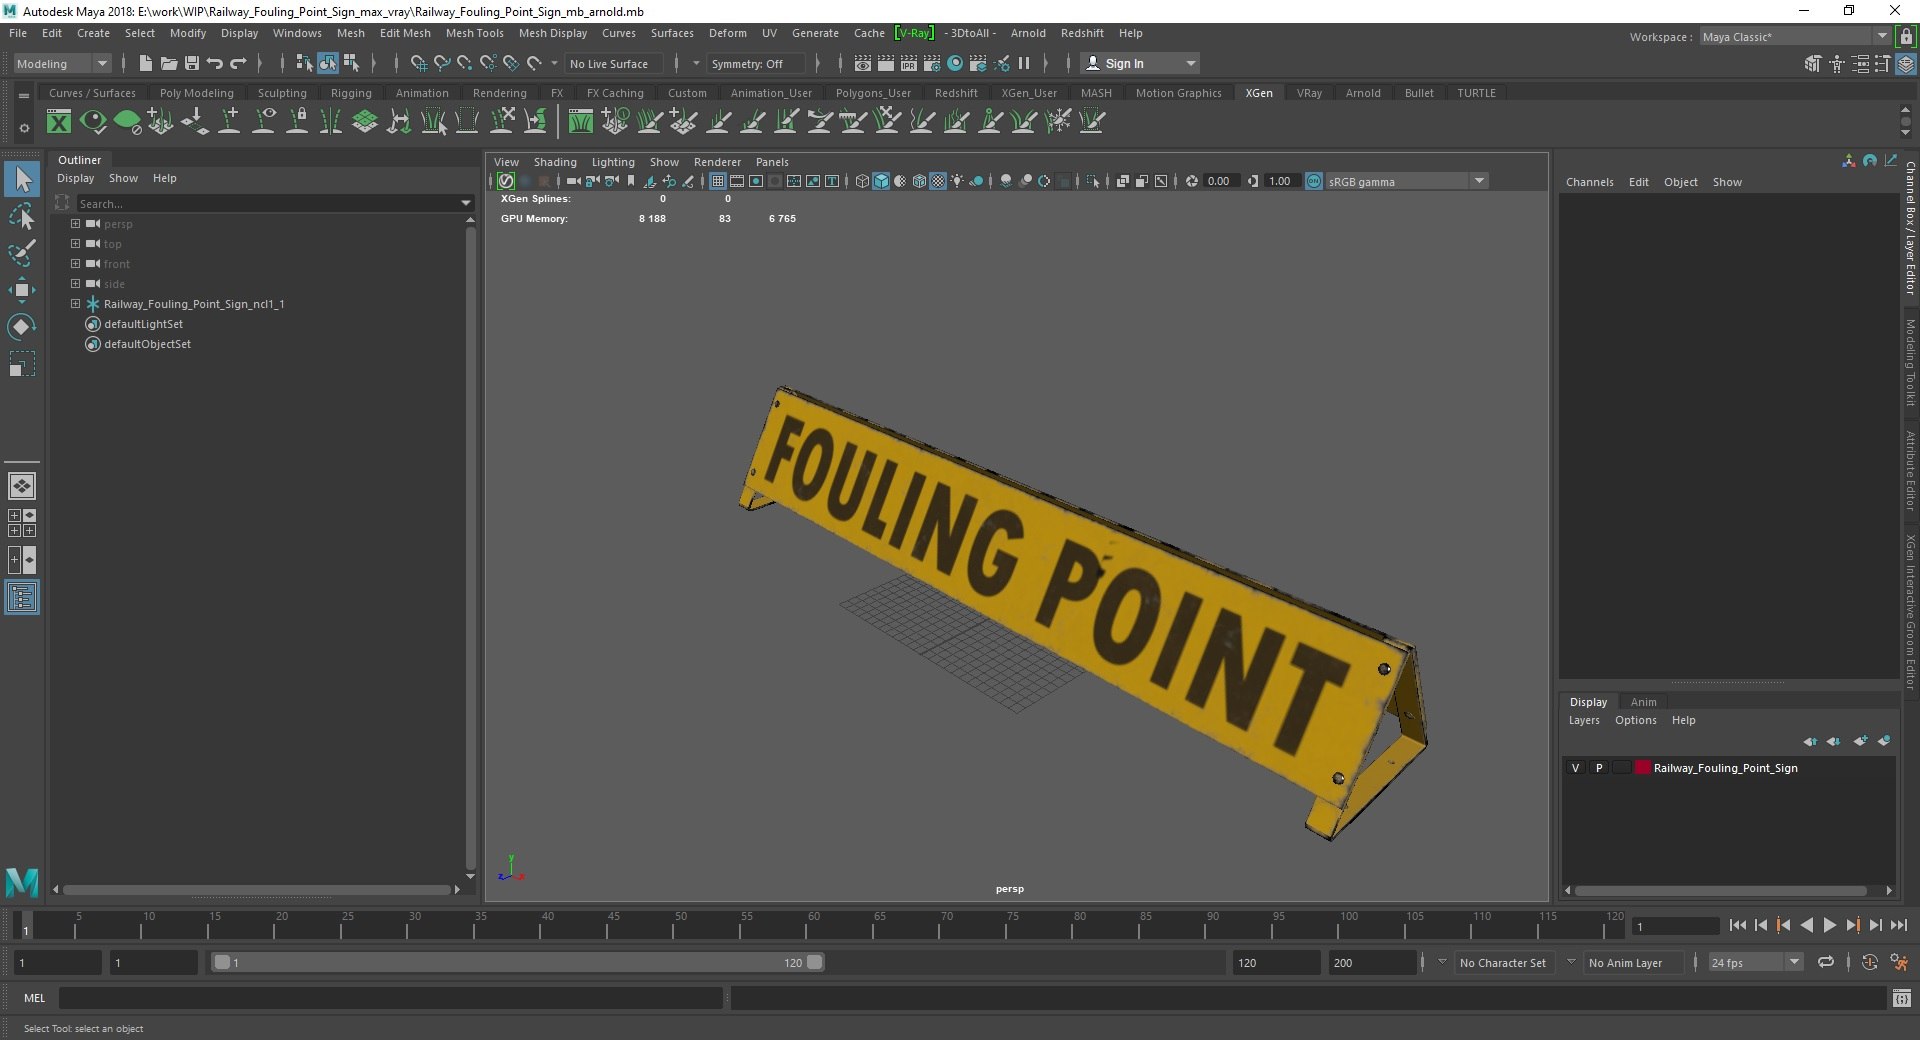The width and height of the screenshot is (1920, 1040).
Task: Open viewport Renderer menu
Action: pyautogui.click(x=717, y=162)
